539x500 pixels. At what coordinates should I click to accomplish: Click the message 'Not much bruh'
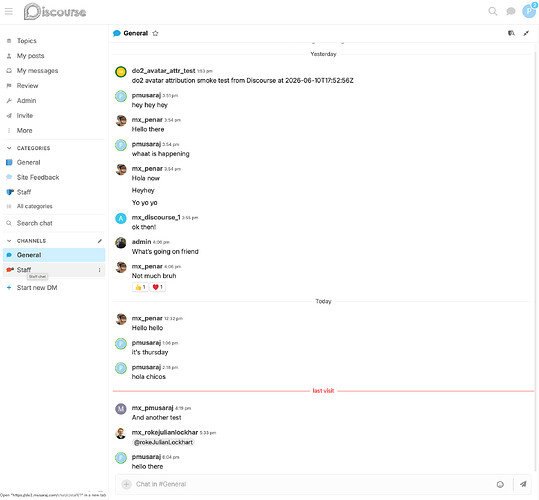tap(154, 276)
